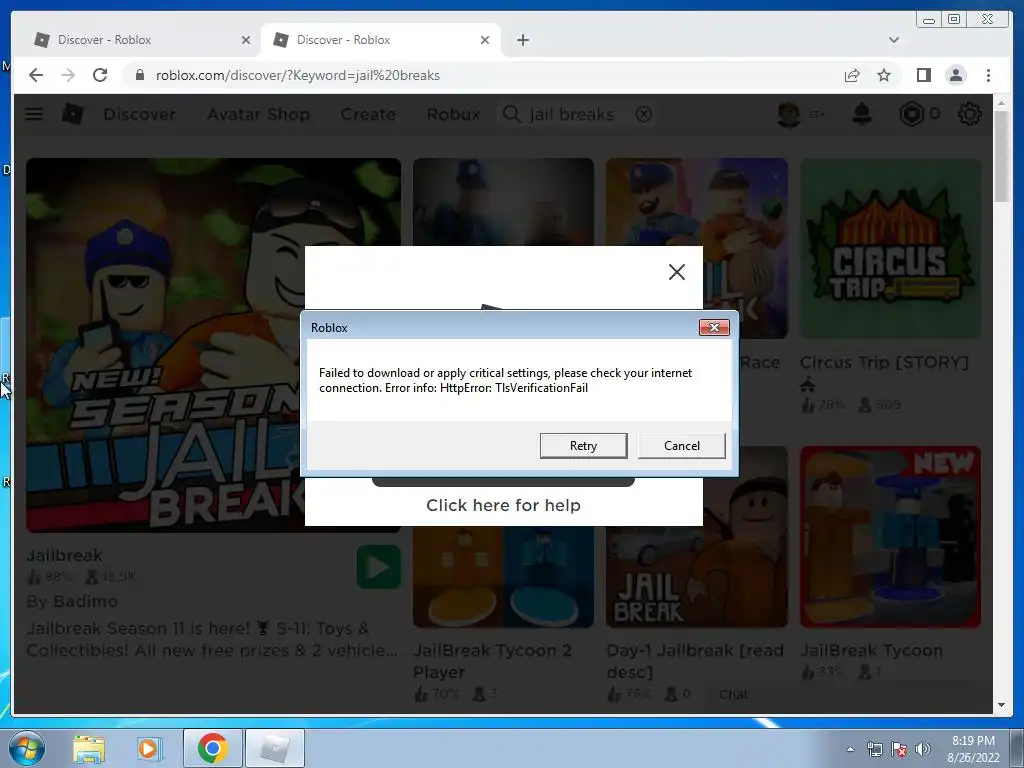Click the URL address bar

[483, 75]
